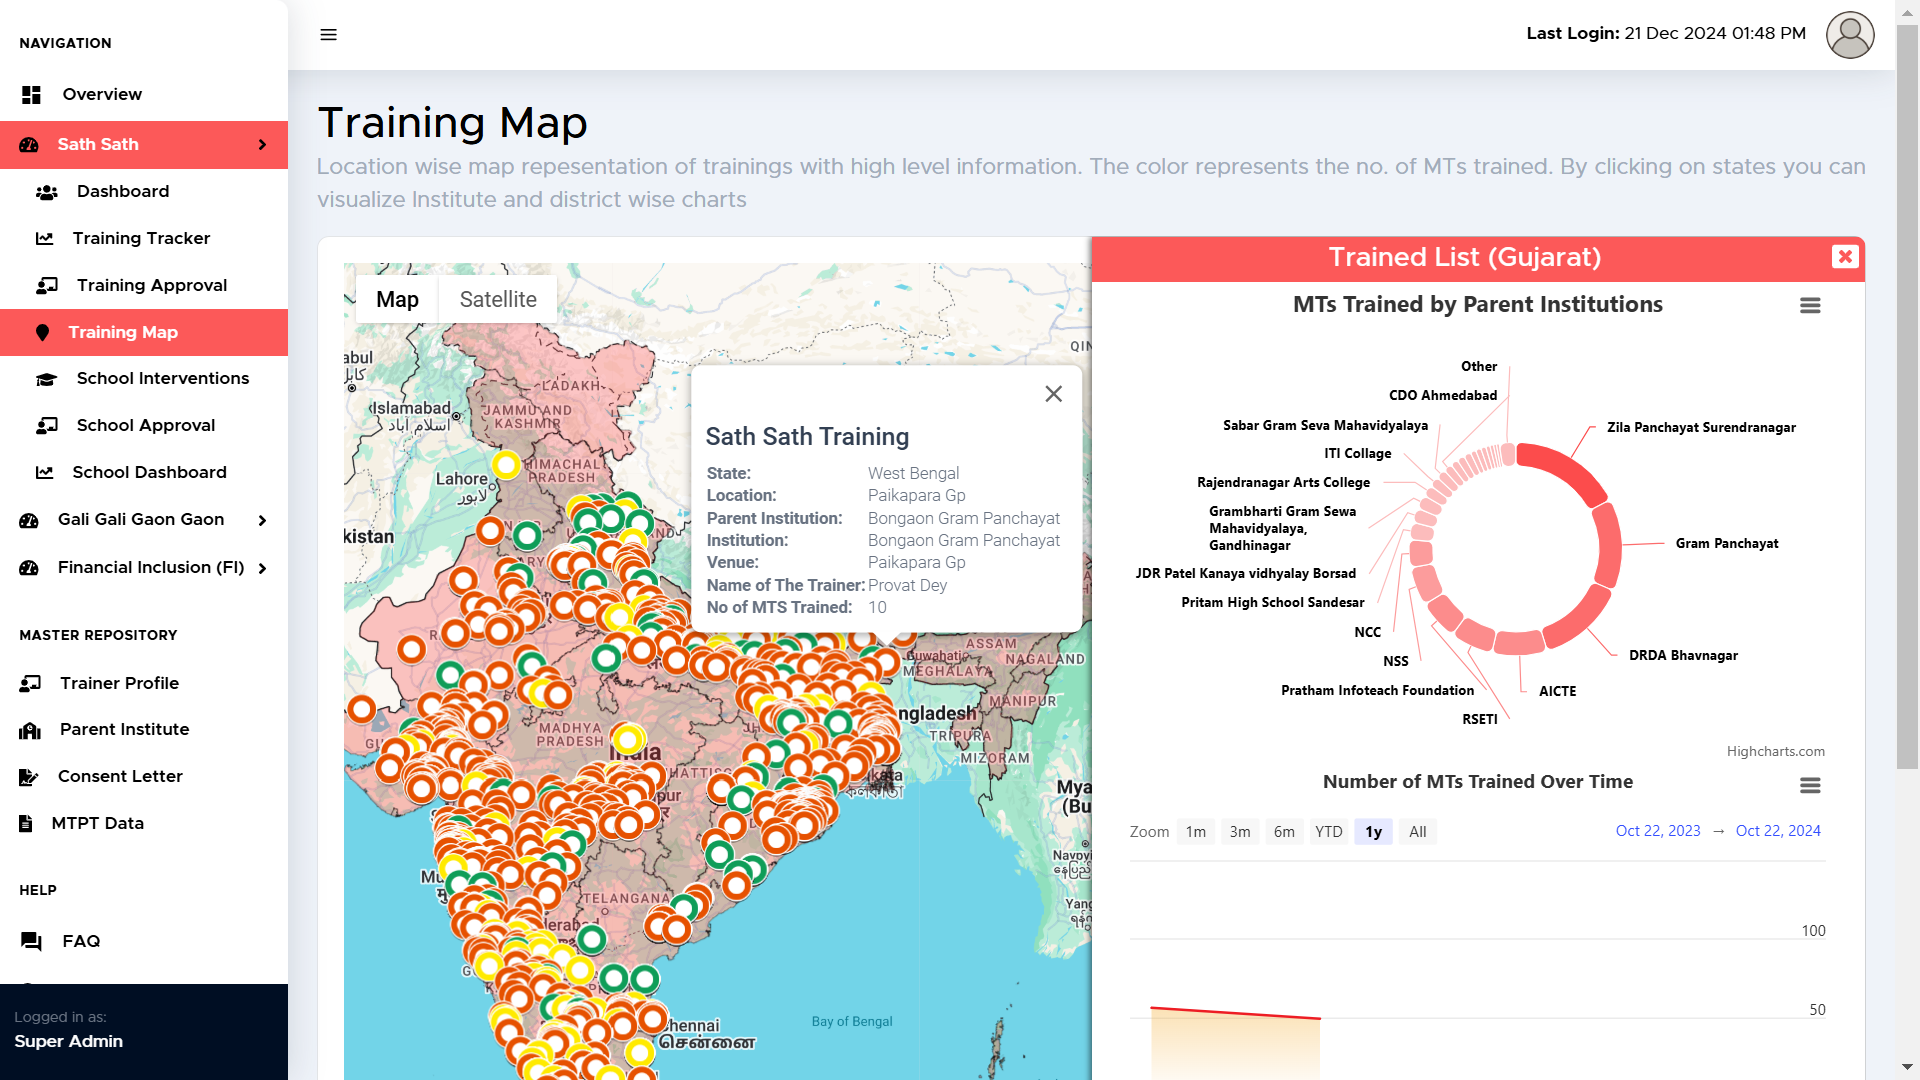Viewport: 1920px width, 1080px height.
Task: Switch to the Satellite view tab
Action: pos(498,299)
